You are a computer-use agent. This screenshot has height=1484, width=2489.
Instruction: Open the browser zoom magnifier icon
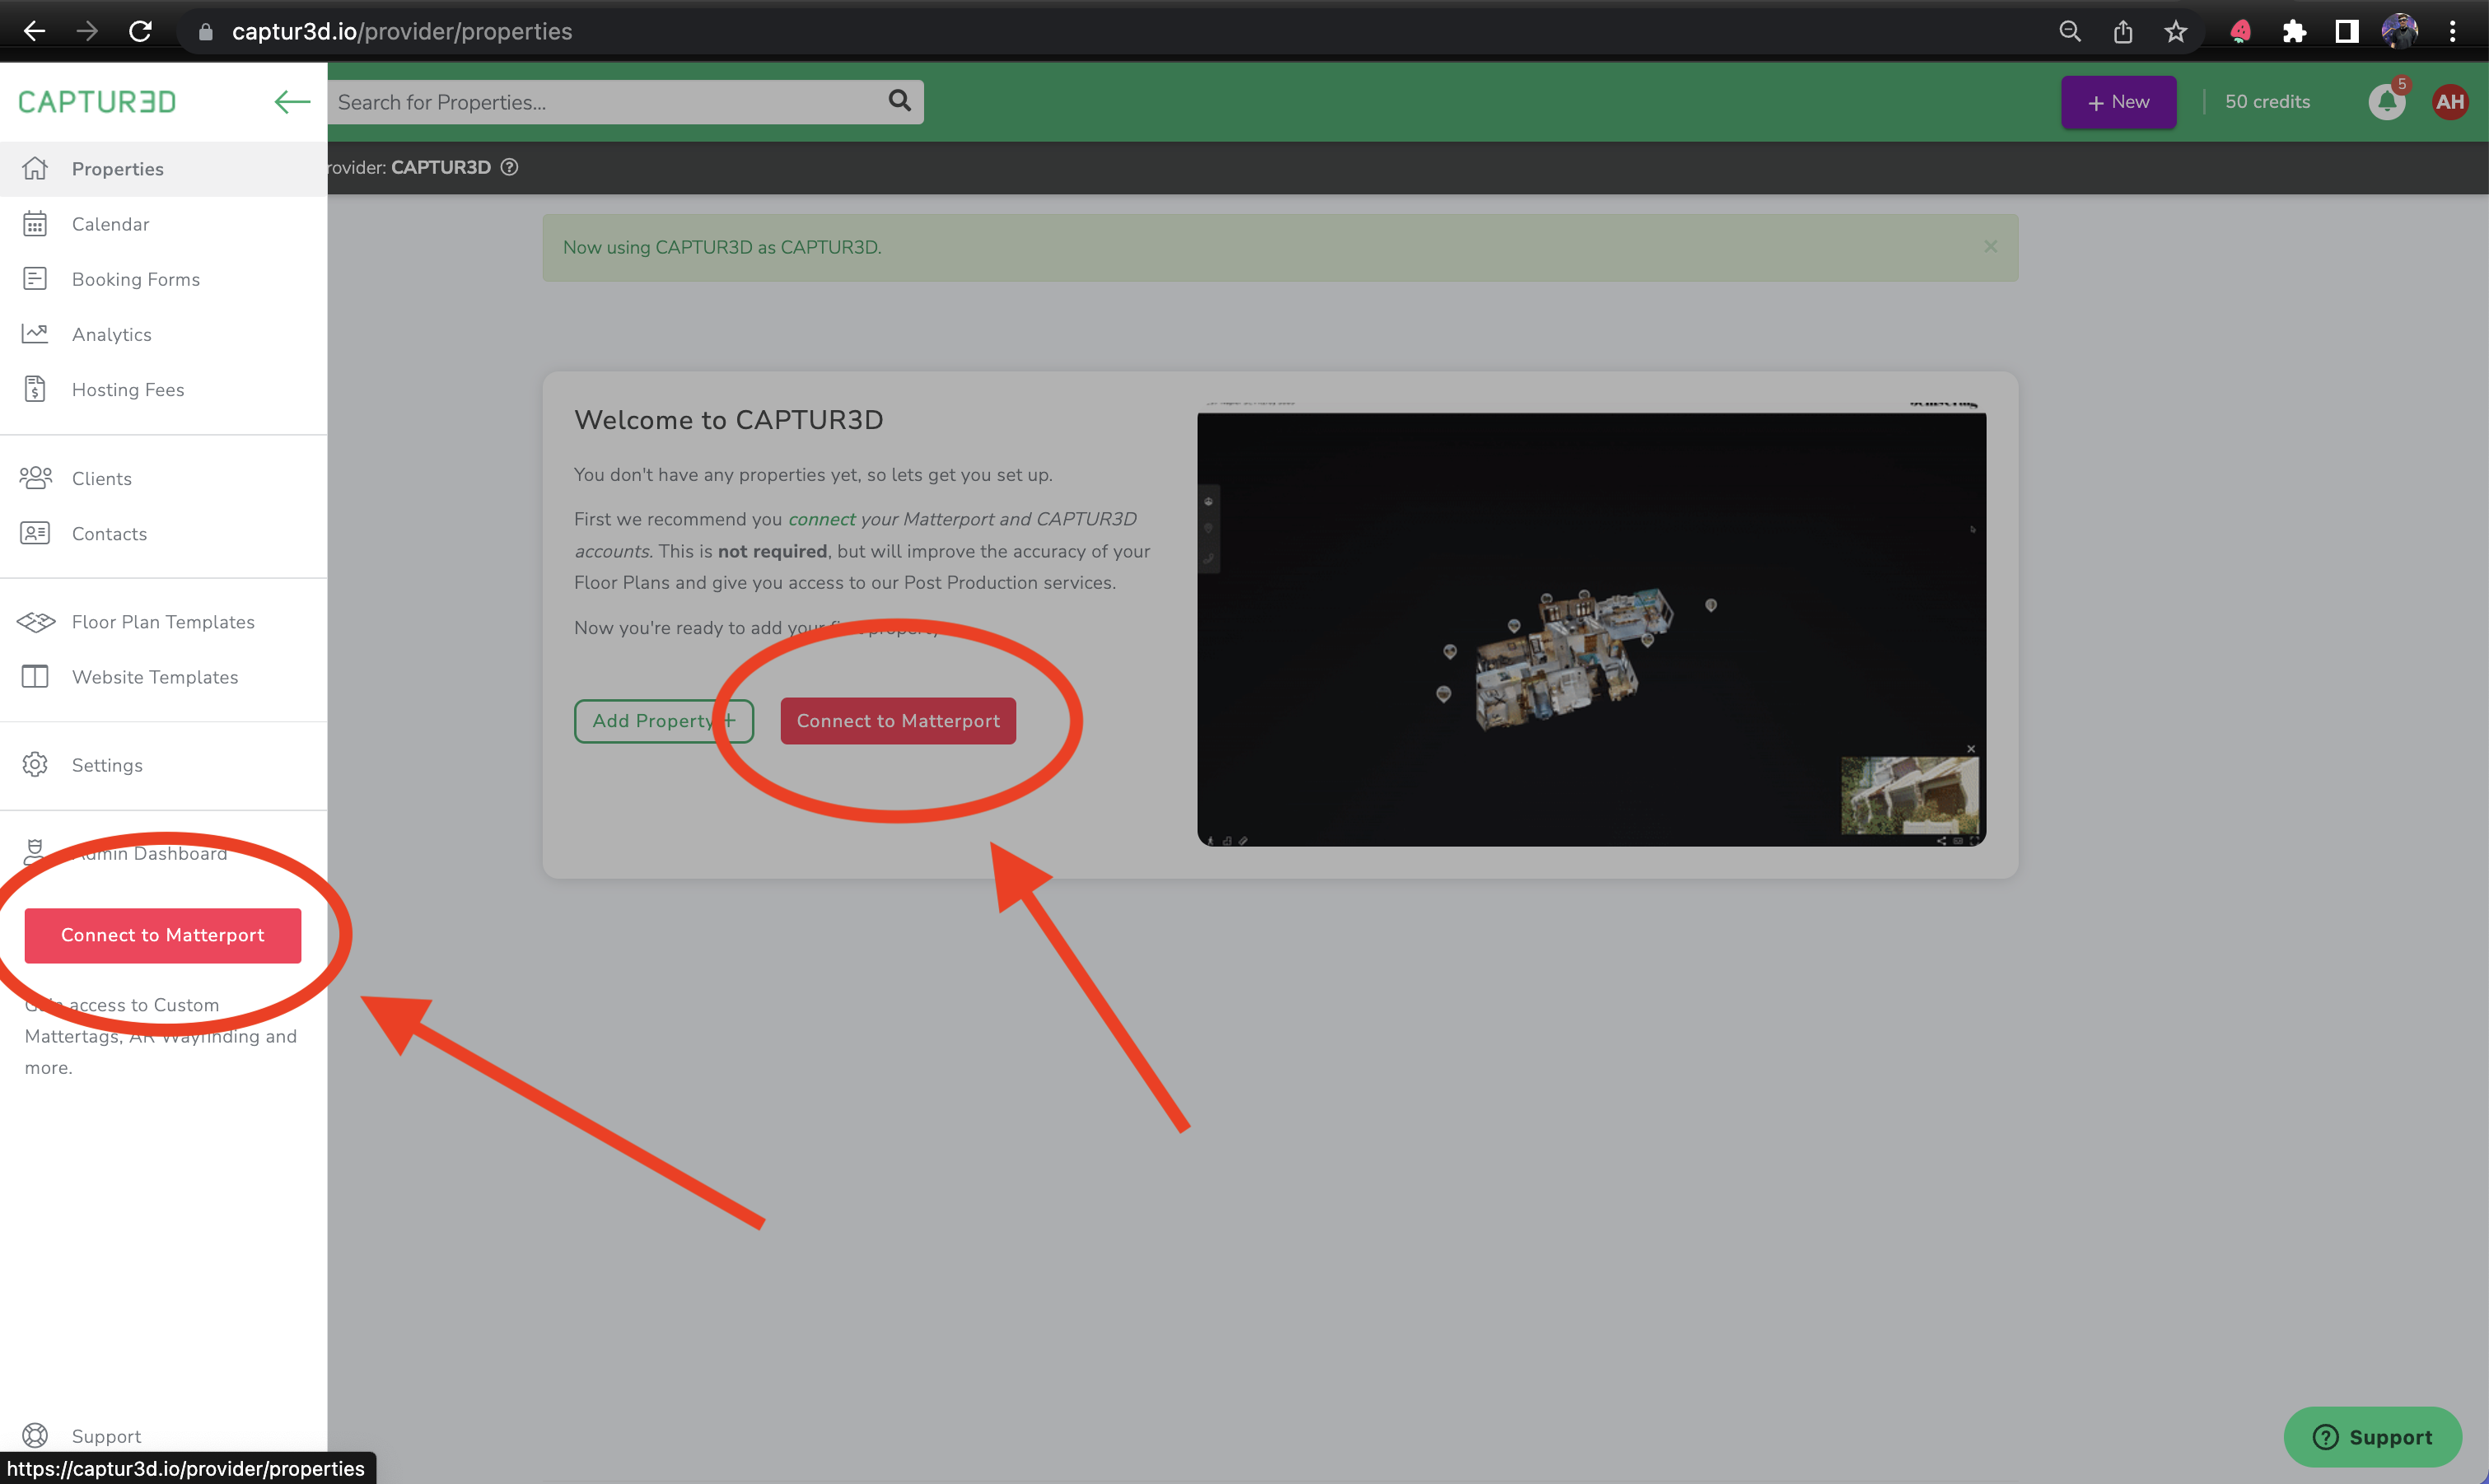point(2069,31)
